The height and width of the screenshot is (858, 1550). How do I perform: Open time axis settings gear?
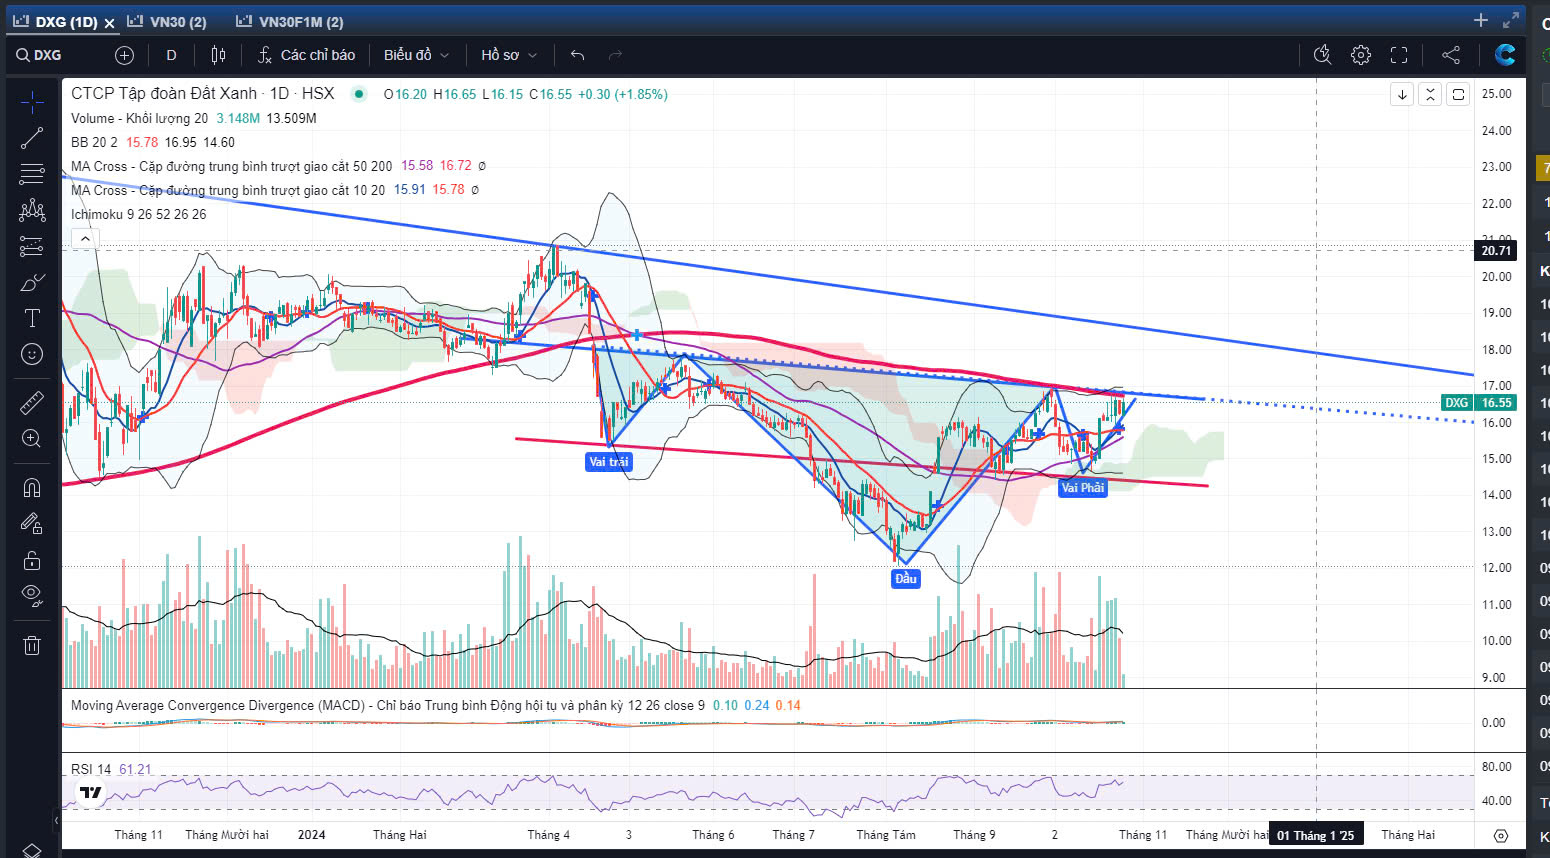1500,835
